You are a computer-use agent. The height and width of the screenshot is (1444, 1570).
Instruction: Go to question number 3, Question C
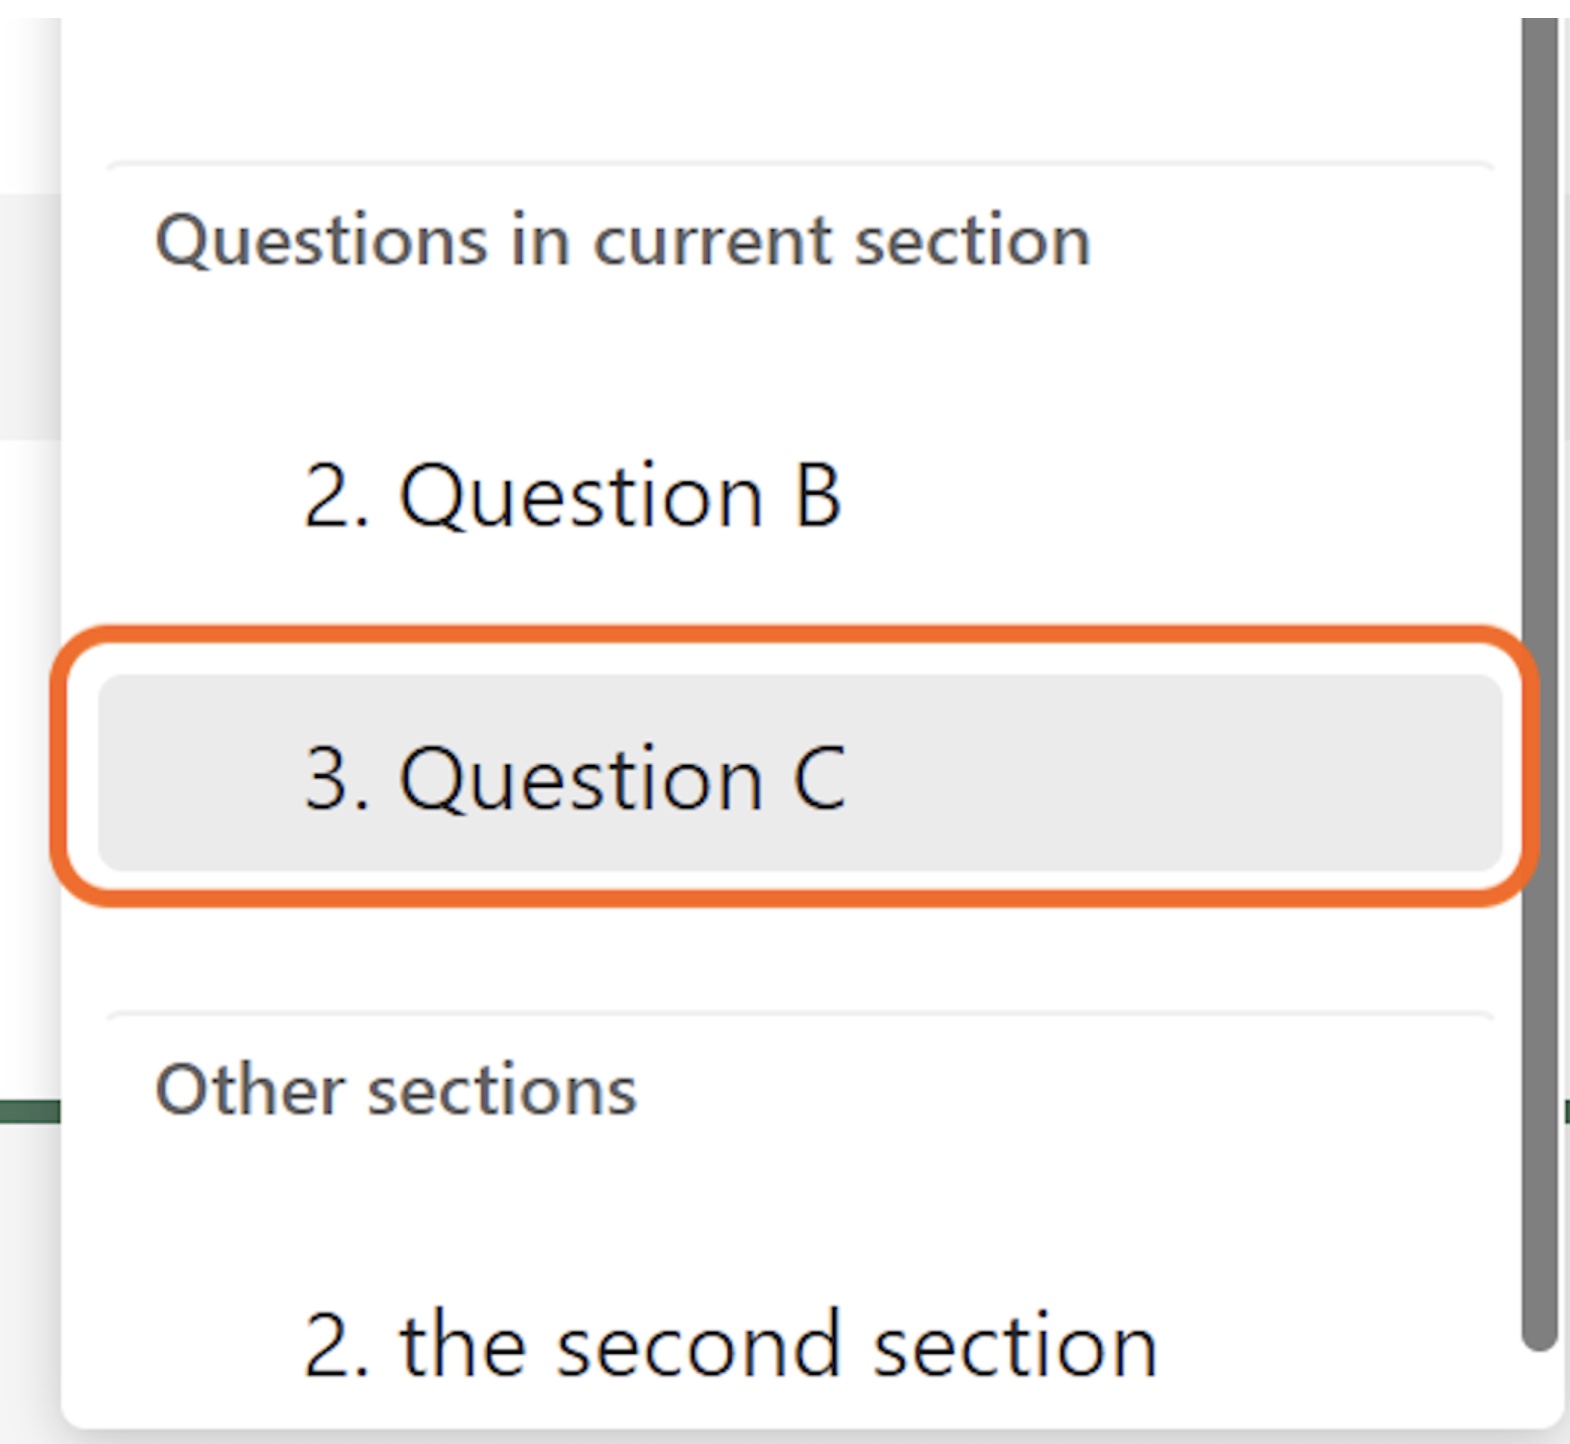pos(576,777)
